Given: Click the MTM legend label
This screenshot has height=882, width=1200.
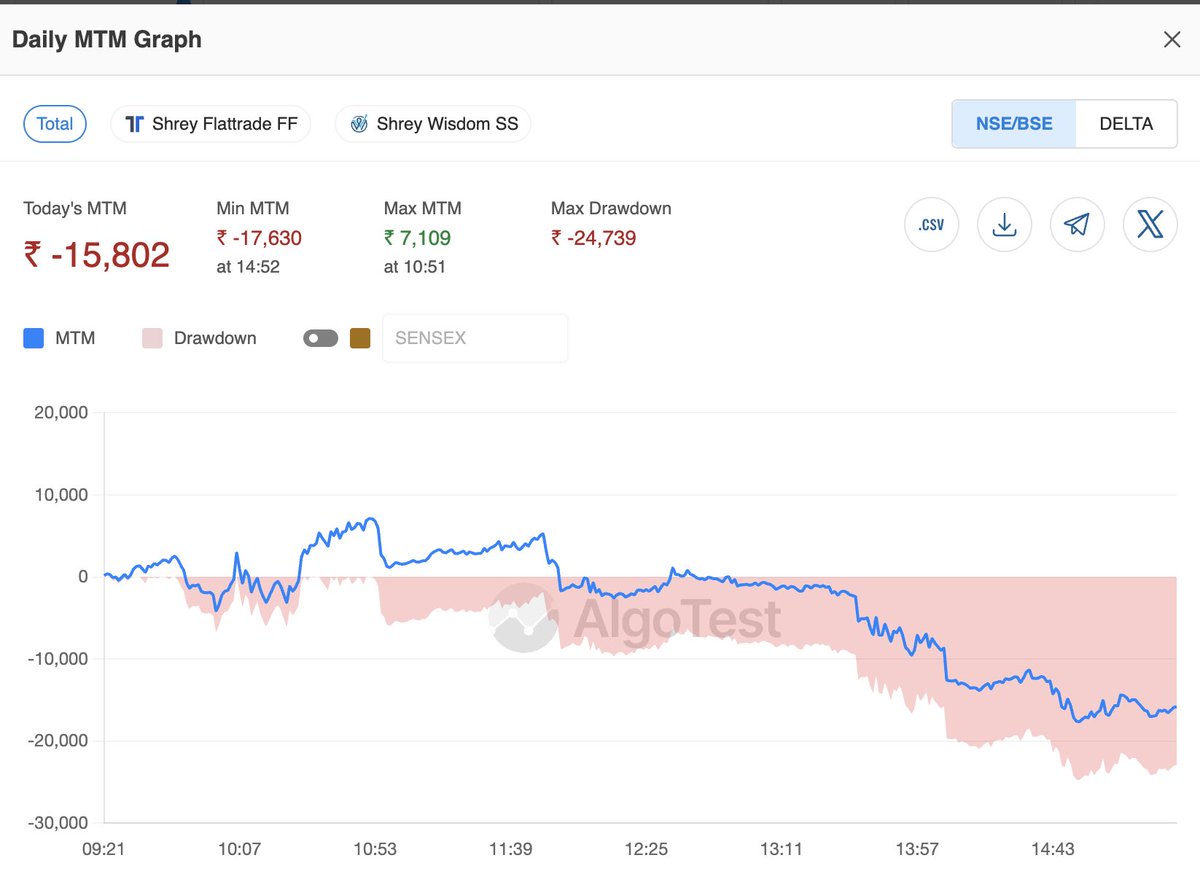Looking at the screenshot, I should [75, 338].
